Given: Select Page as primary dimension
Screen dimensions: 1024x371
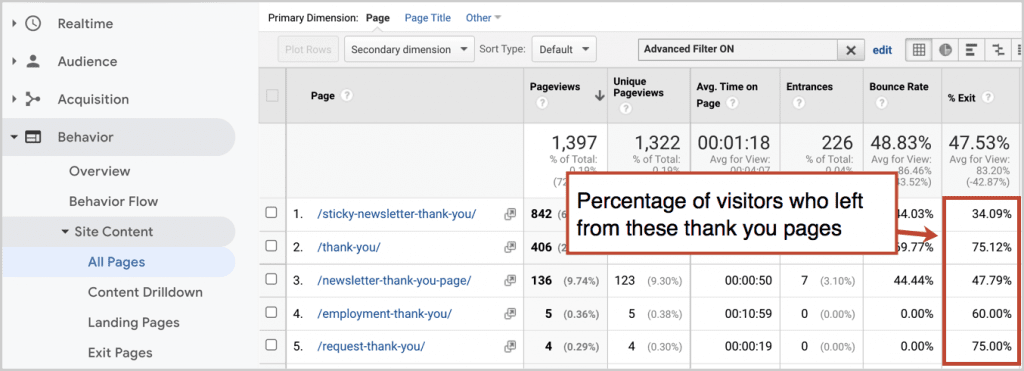Looking at the screenshot, I should click(377, 18).
